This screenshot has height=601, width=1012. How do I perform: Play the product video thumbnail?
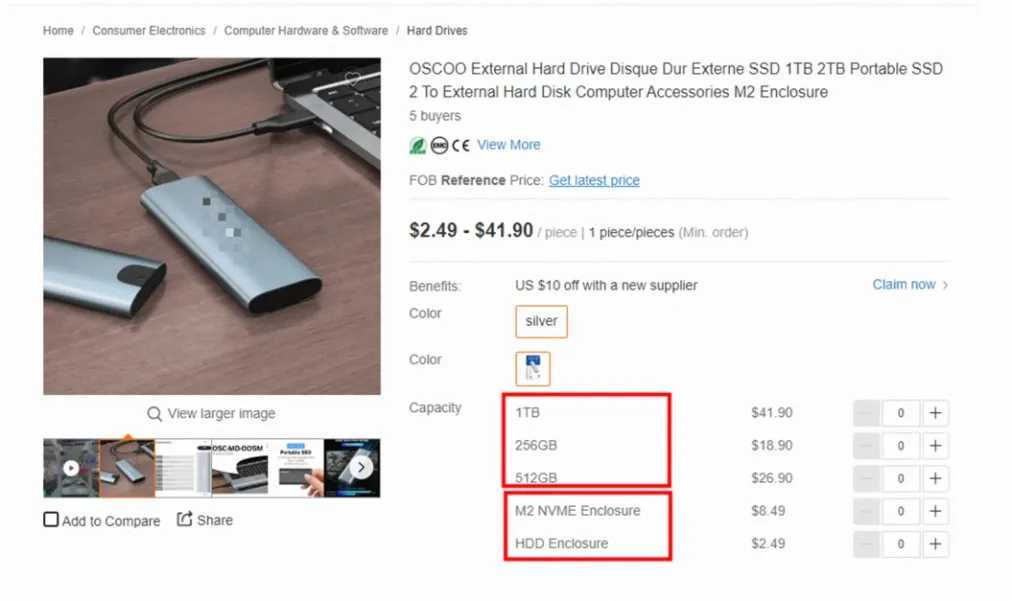[x=70, y=467]
